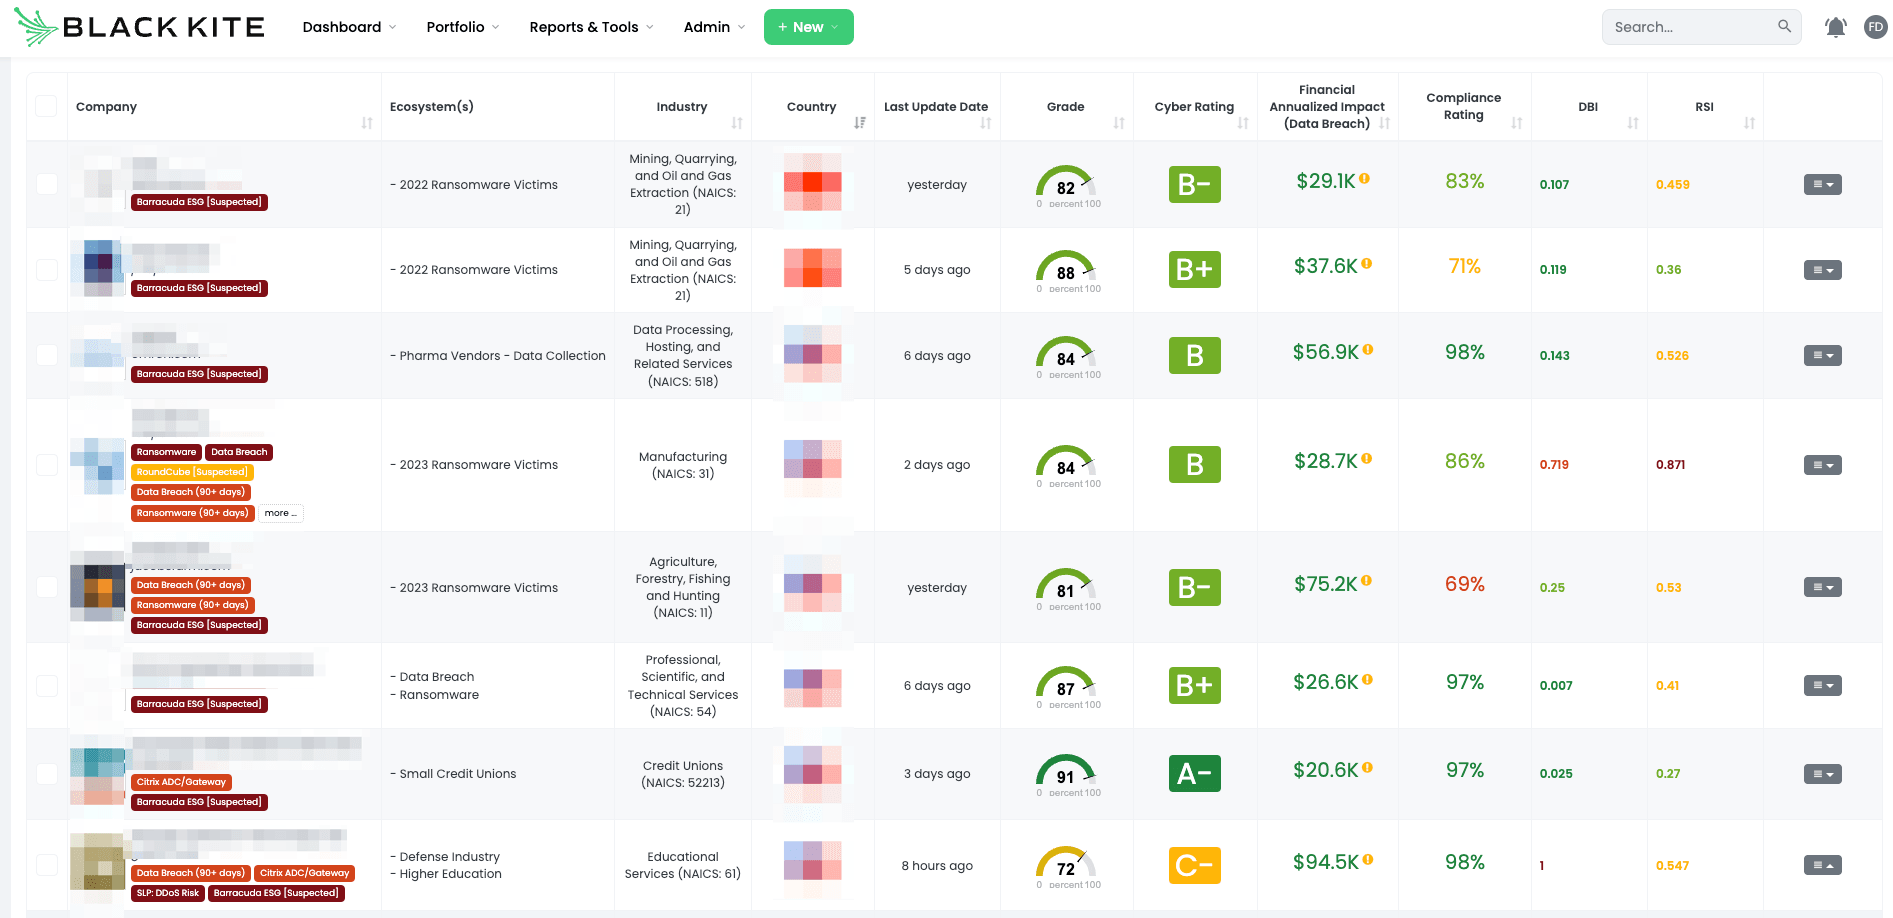
Task: Open the FD user avatar menu
Action: pyautogui.click(x=1875, y=27)
